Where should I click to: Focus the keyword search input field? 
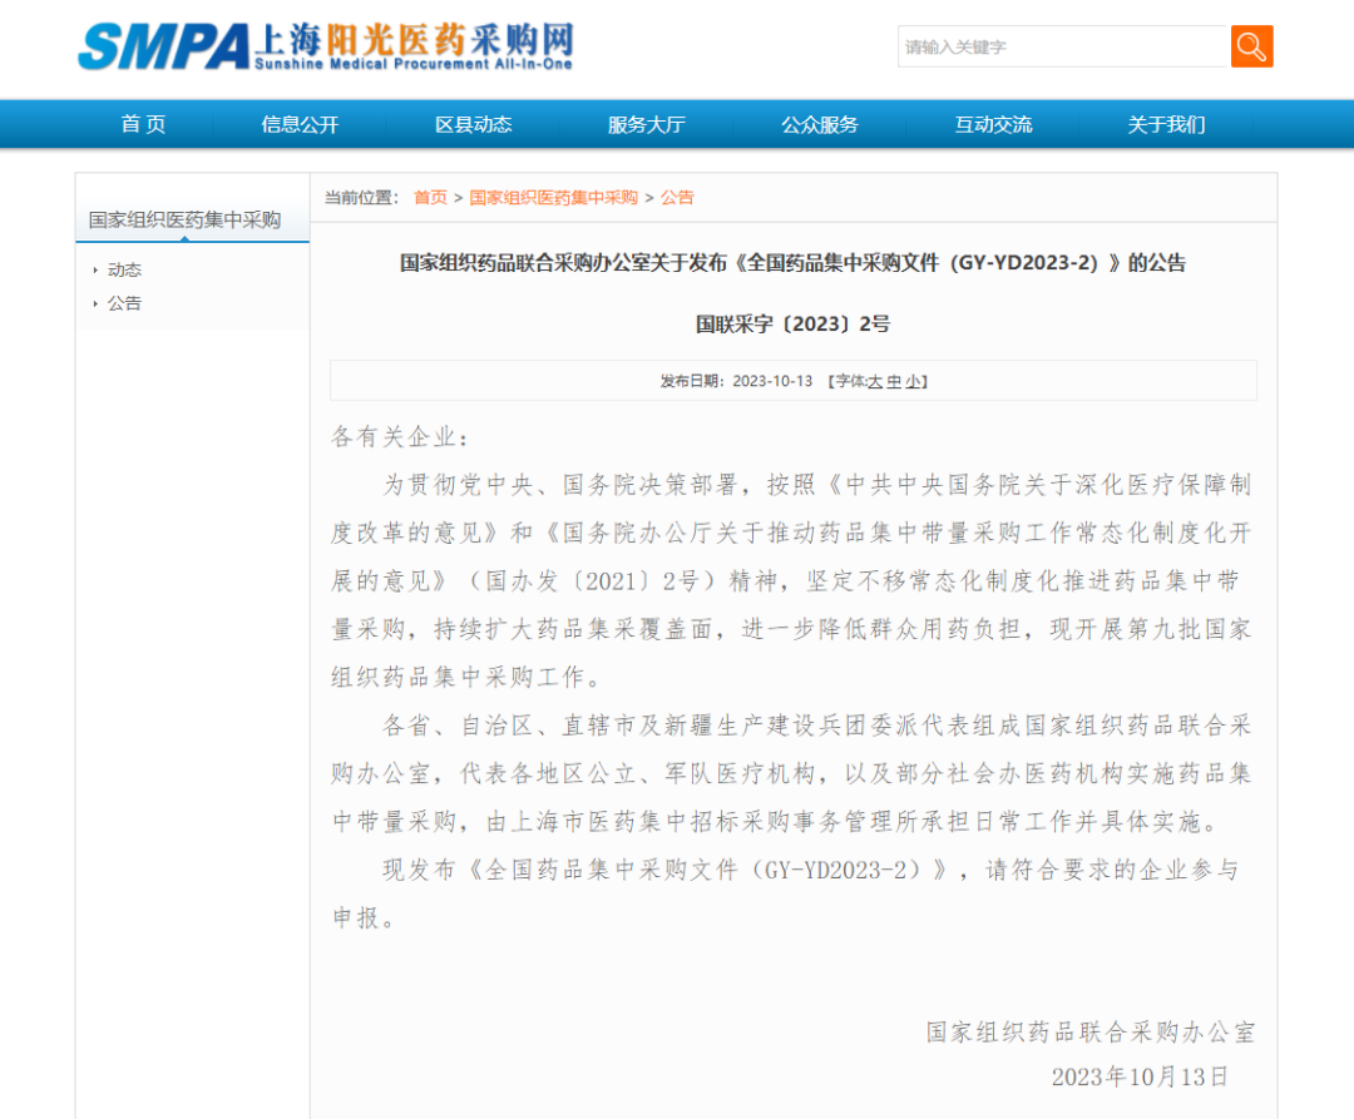pos(1063,46)
